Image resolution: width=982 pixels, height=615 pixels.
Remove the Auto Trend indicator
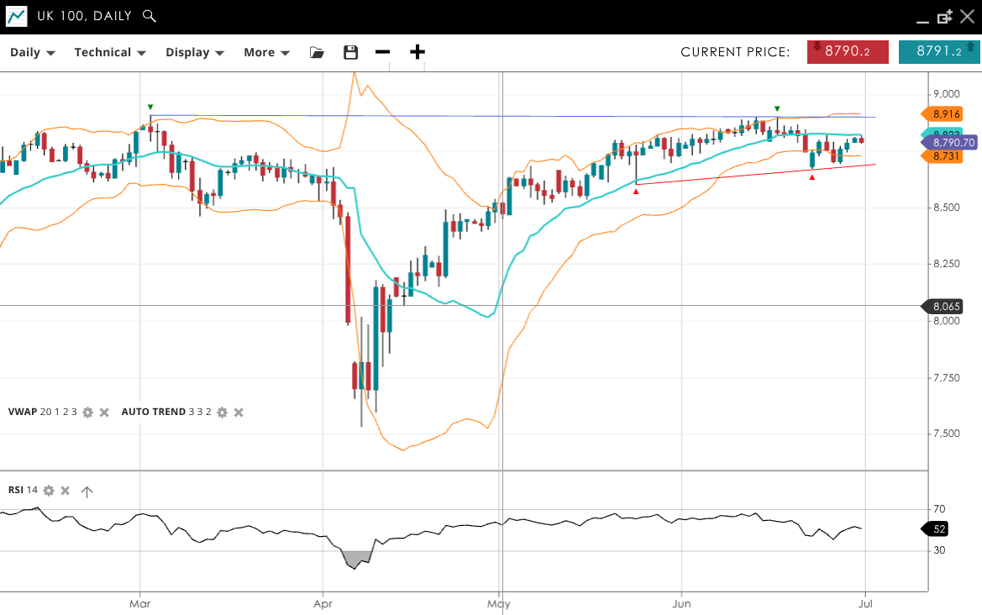click(x=238, y=412)
